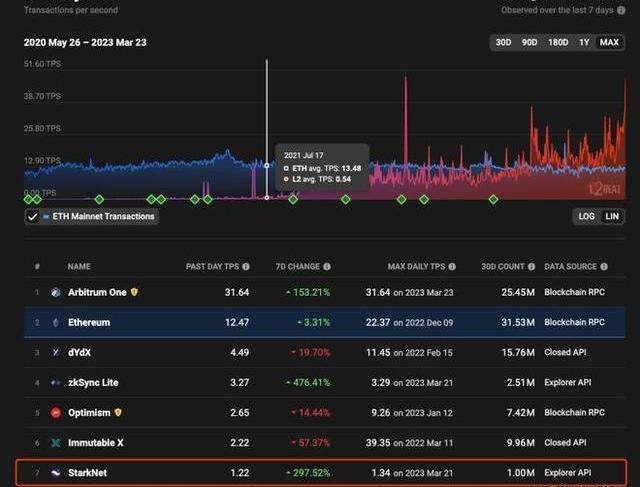
Task: Open the Optimism project link
Action: coord(89,413)
